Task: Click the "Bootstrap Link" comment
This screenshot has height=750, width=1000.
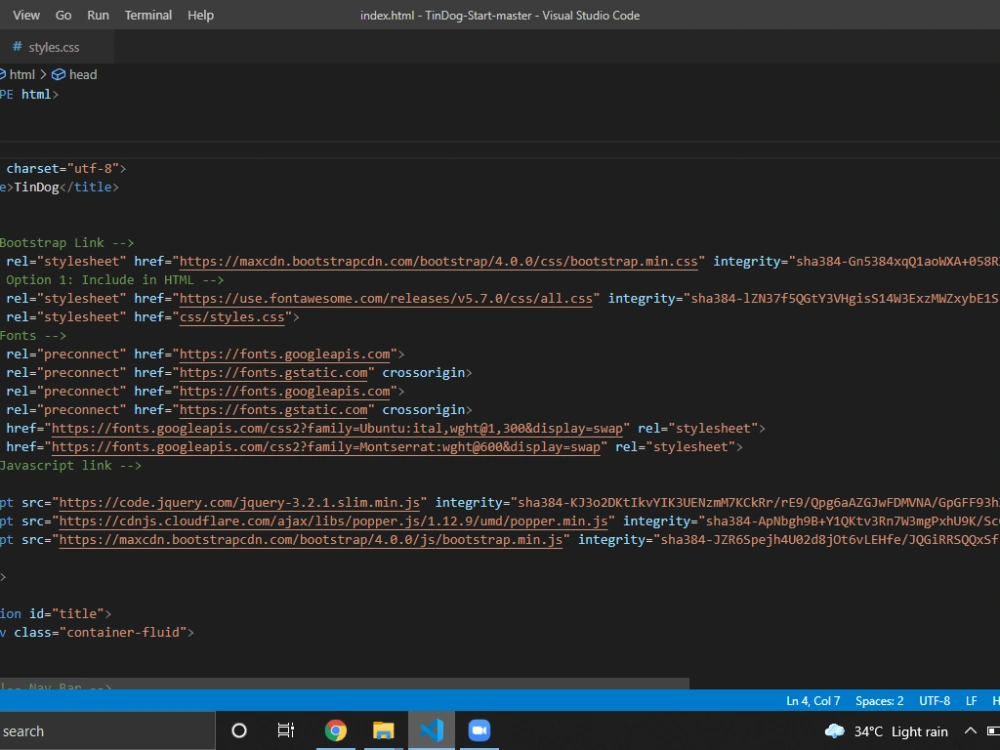Action: pos(67,243)
